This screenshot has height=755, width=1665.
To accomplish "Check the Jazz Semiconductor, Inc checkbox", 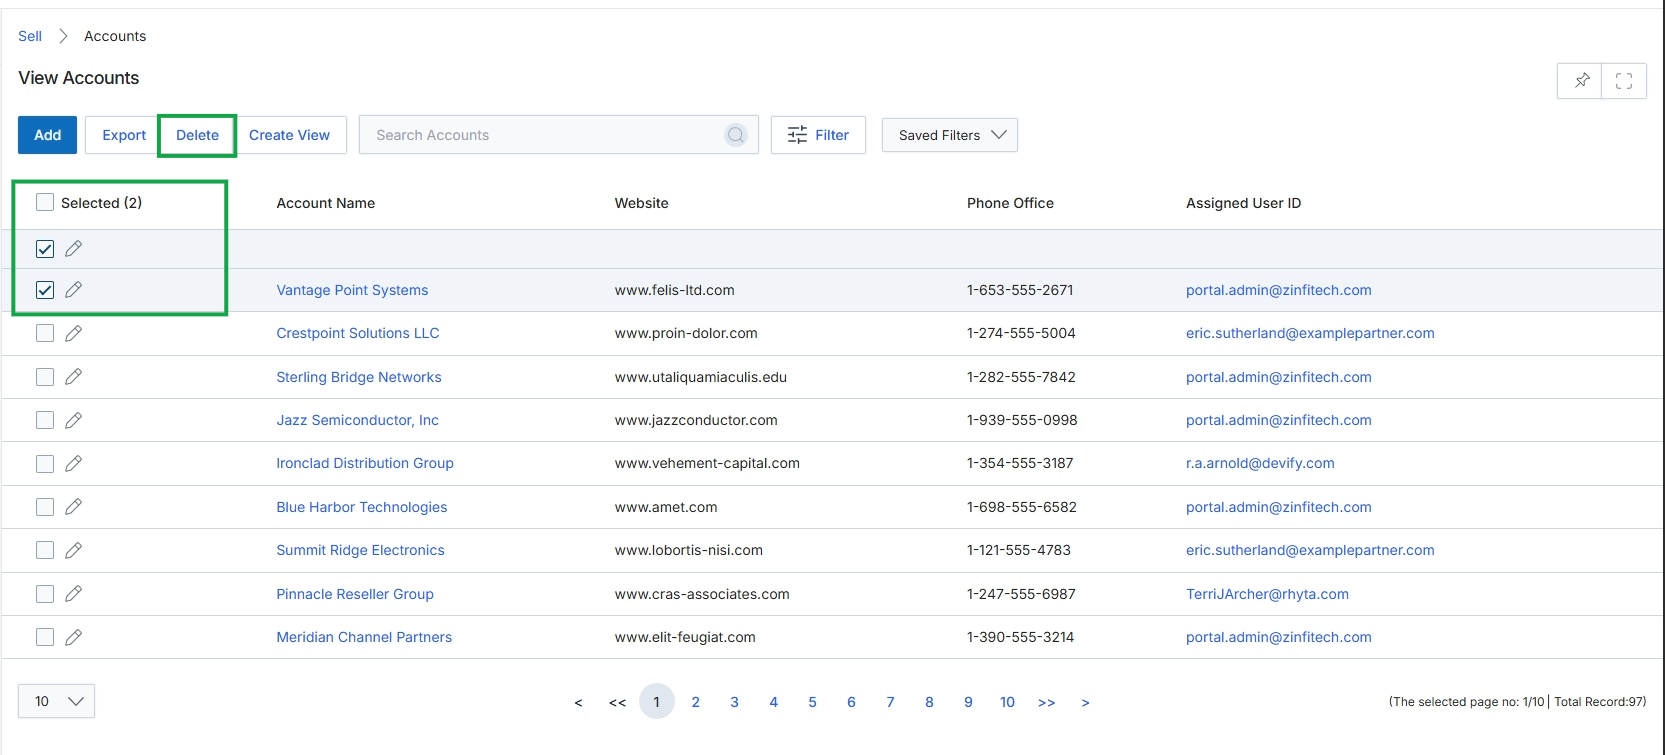I will click(45, 420).
